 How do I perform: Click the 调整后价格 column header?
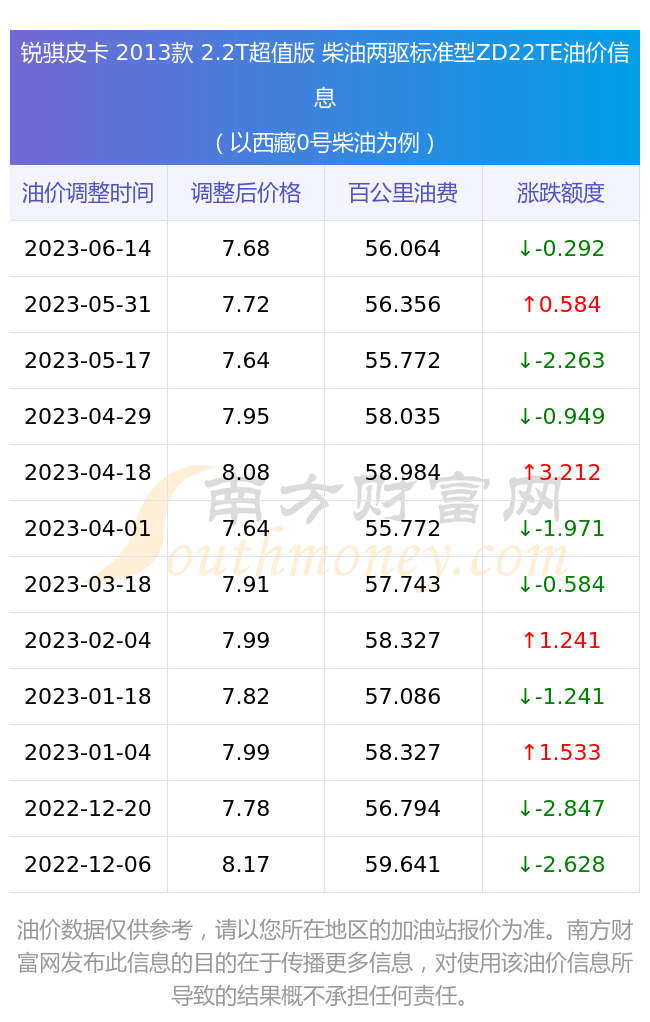pos(246,193)
